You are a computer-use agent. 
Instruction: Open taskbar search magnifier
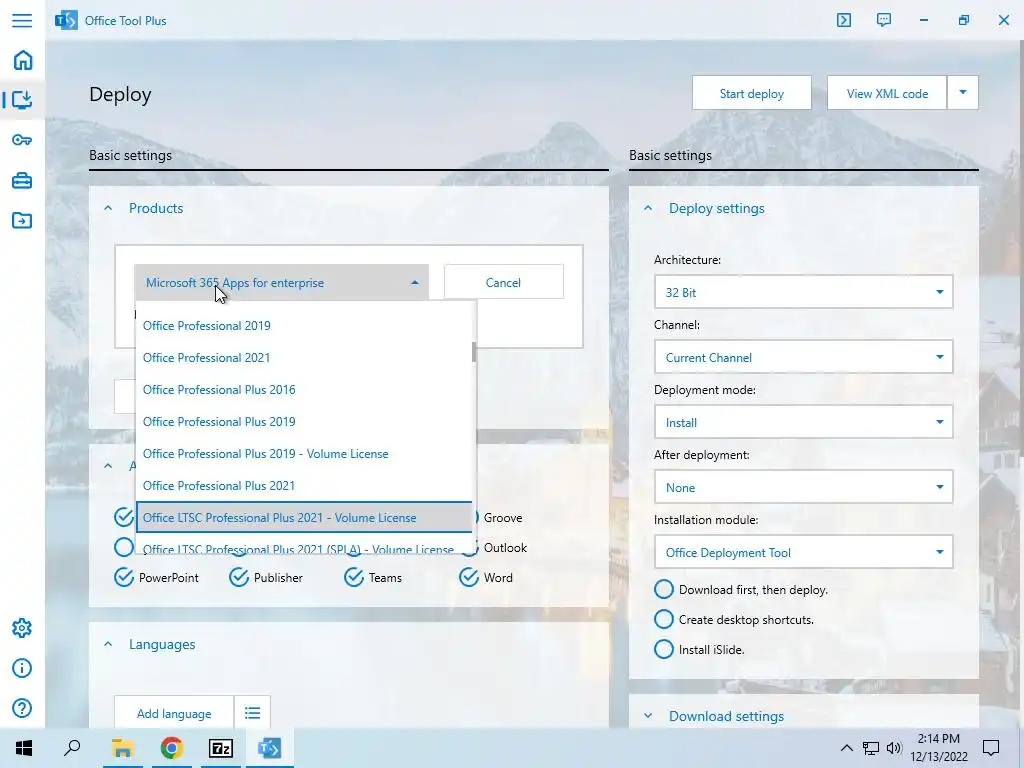[72, 748]
